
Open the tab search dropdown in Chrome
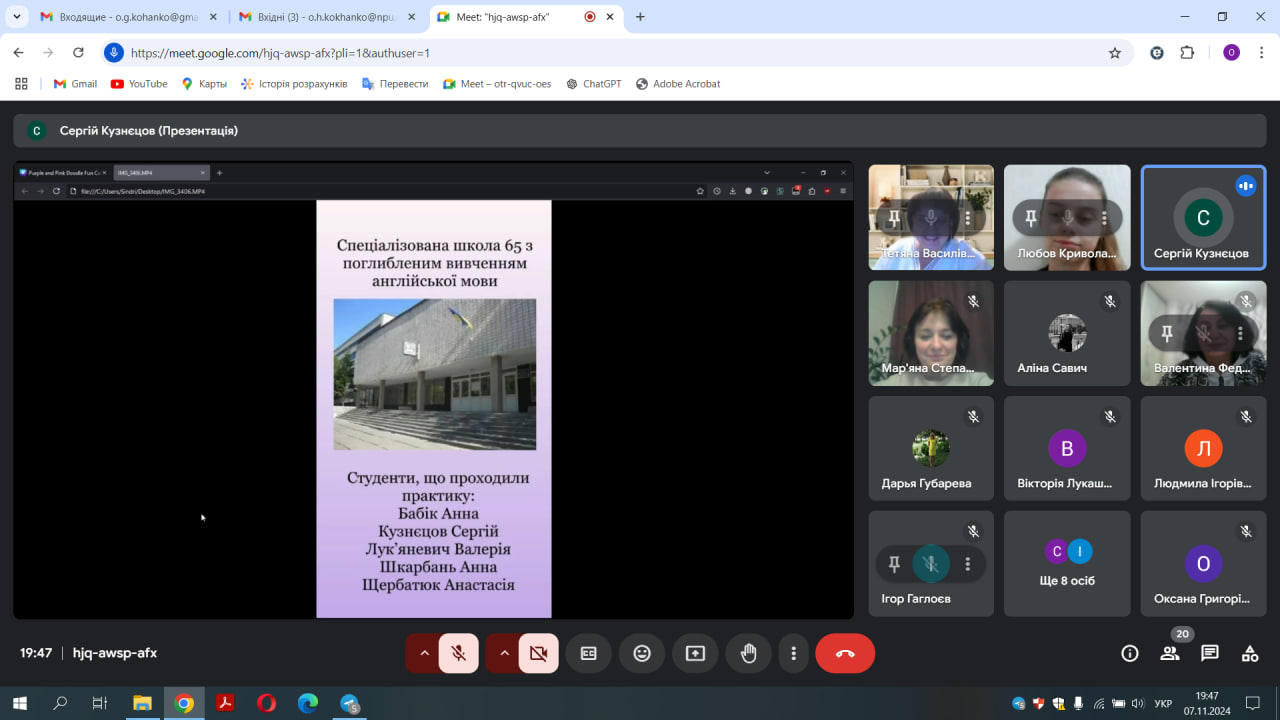[x=17, y=17]
